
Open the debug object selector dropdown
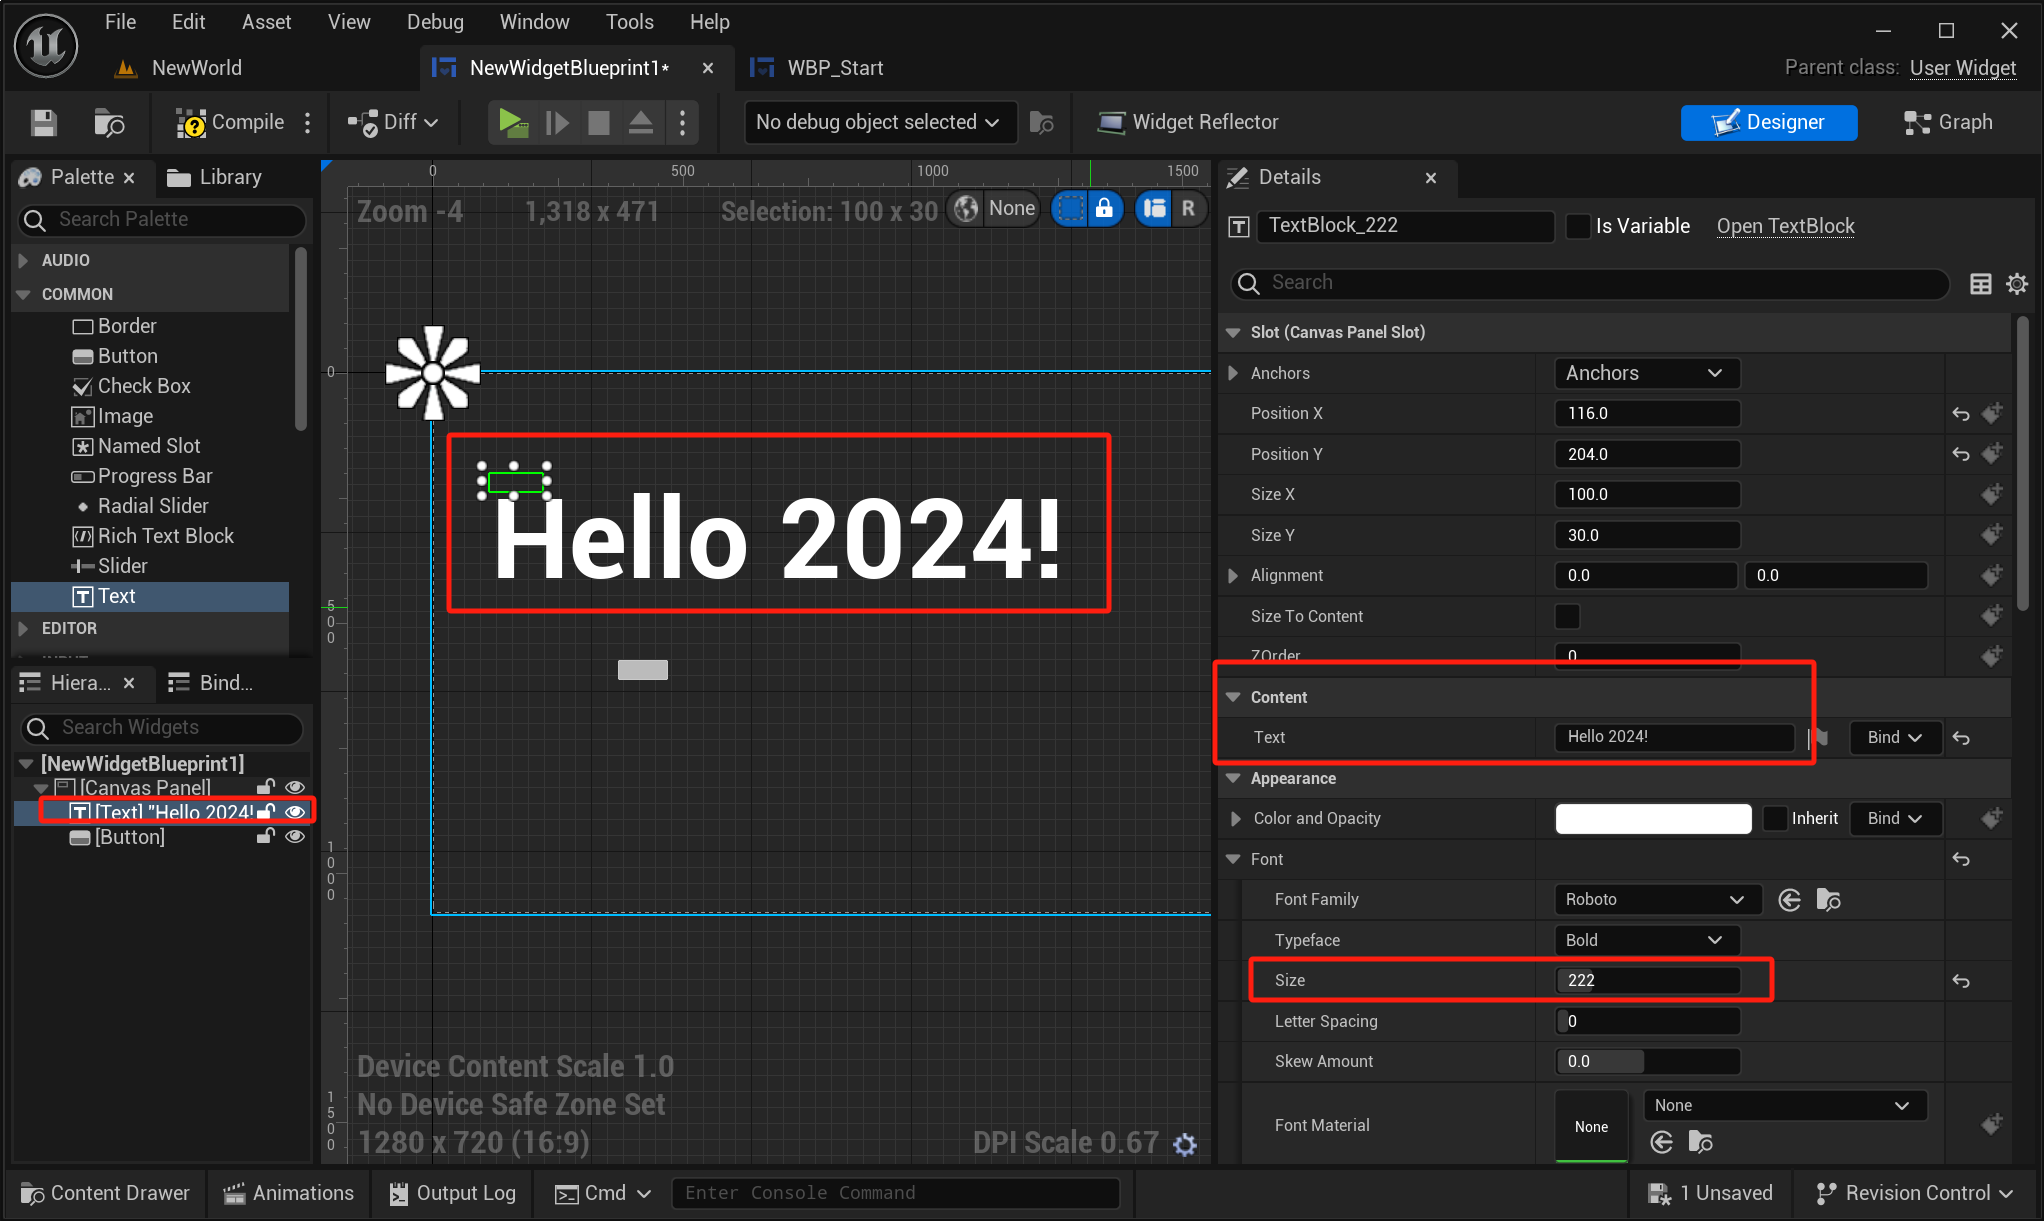pos(879,122)
